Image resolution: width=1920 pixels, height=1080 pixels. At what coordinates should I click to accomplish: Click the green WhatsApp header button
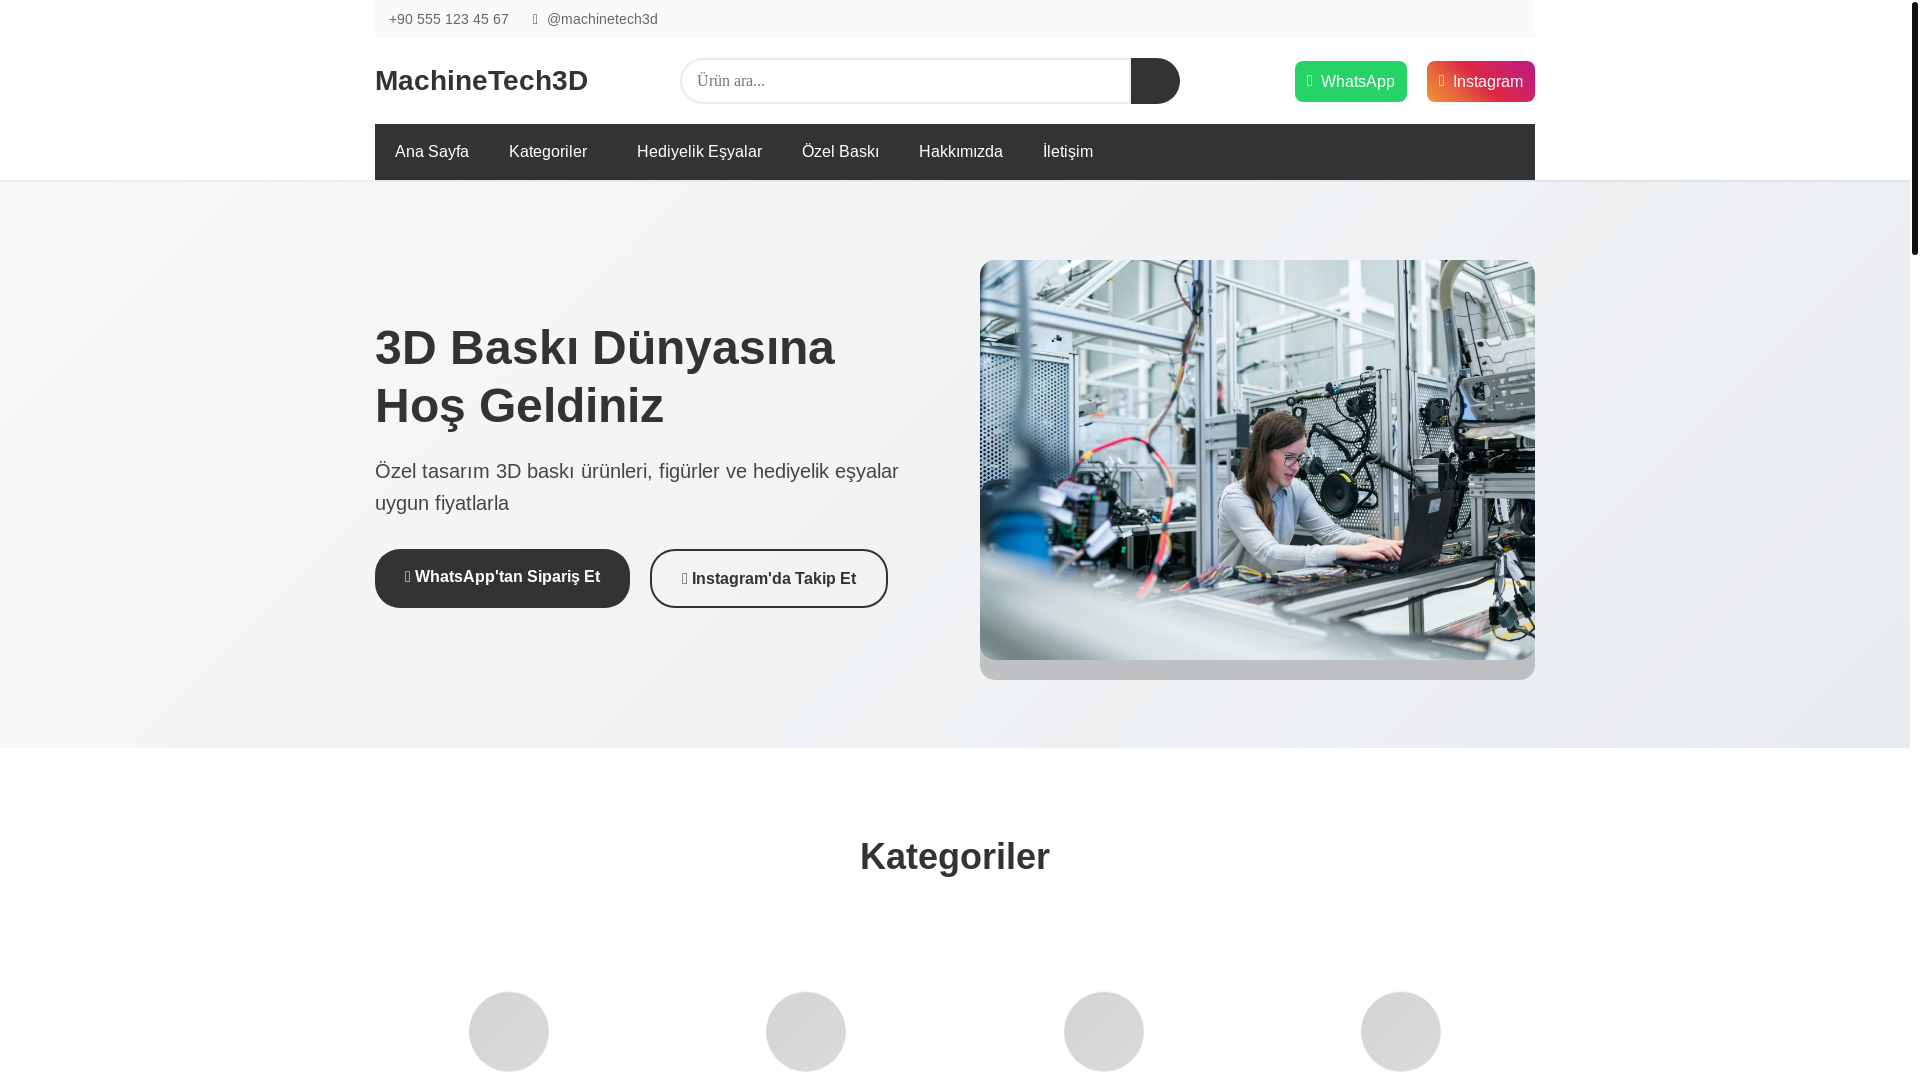[x=1350, y=81]
